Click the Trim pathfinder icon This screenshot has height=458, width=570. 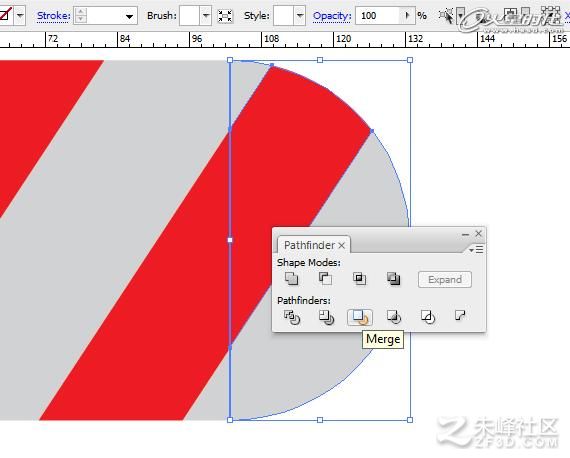(326, 317)
